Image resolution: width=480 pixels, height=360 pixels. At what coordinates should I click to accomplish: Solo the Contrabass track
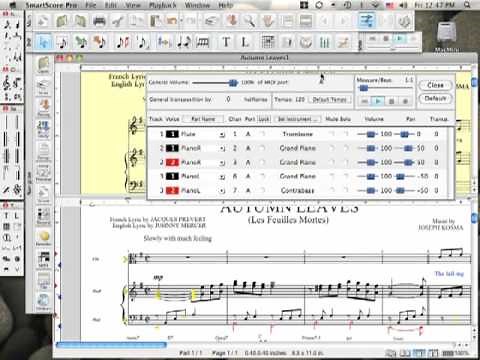click(x=345, y=190)
